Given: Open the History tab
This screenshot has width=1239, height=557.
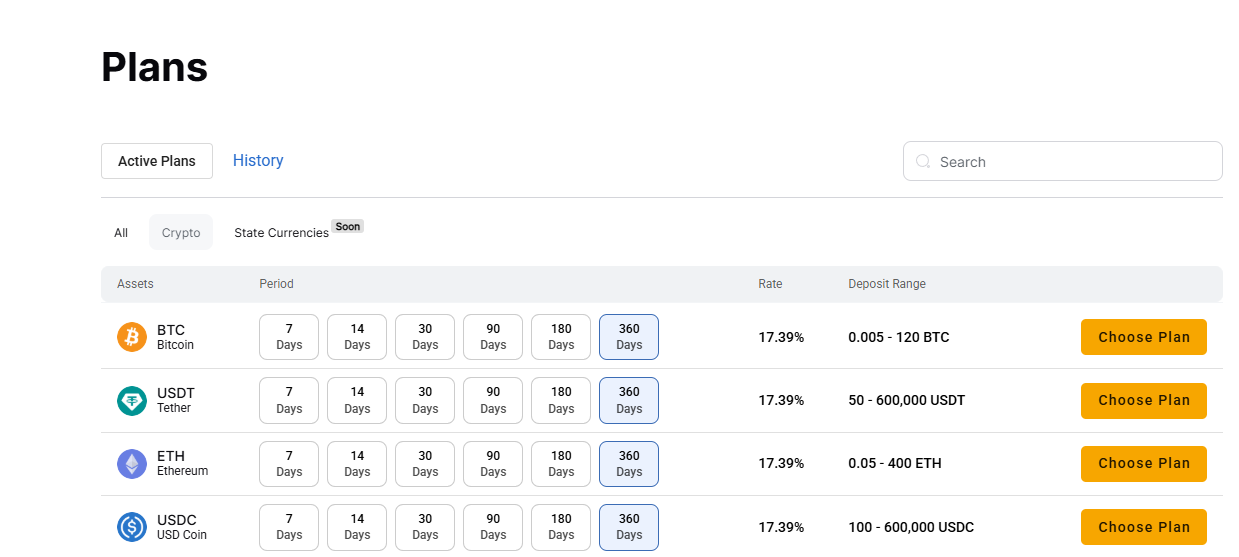Looking at the screenshot, I should coord(258,160).
